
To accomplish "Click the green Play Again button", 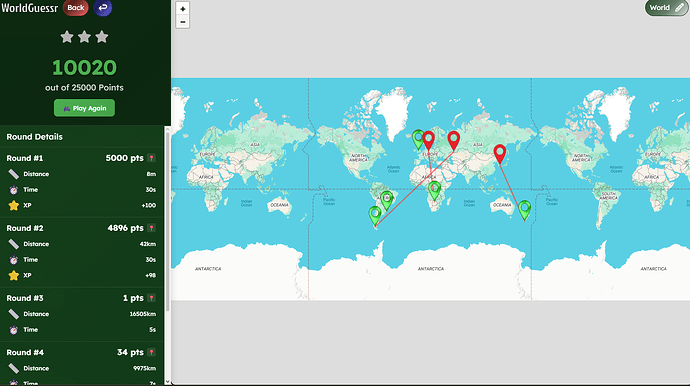I will coord(84,108).
